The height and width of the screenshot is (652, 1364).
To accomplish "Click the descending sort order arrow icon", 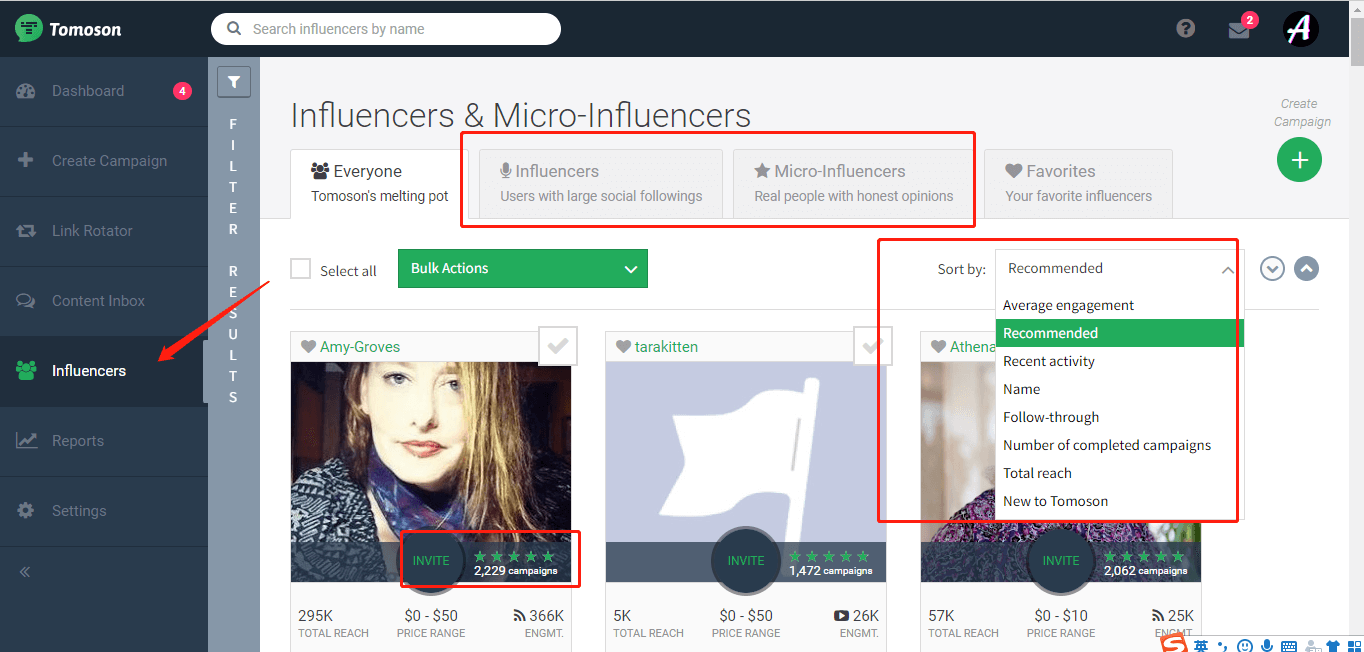I will click(x=1272, y=269).
